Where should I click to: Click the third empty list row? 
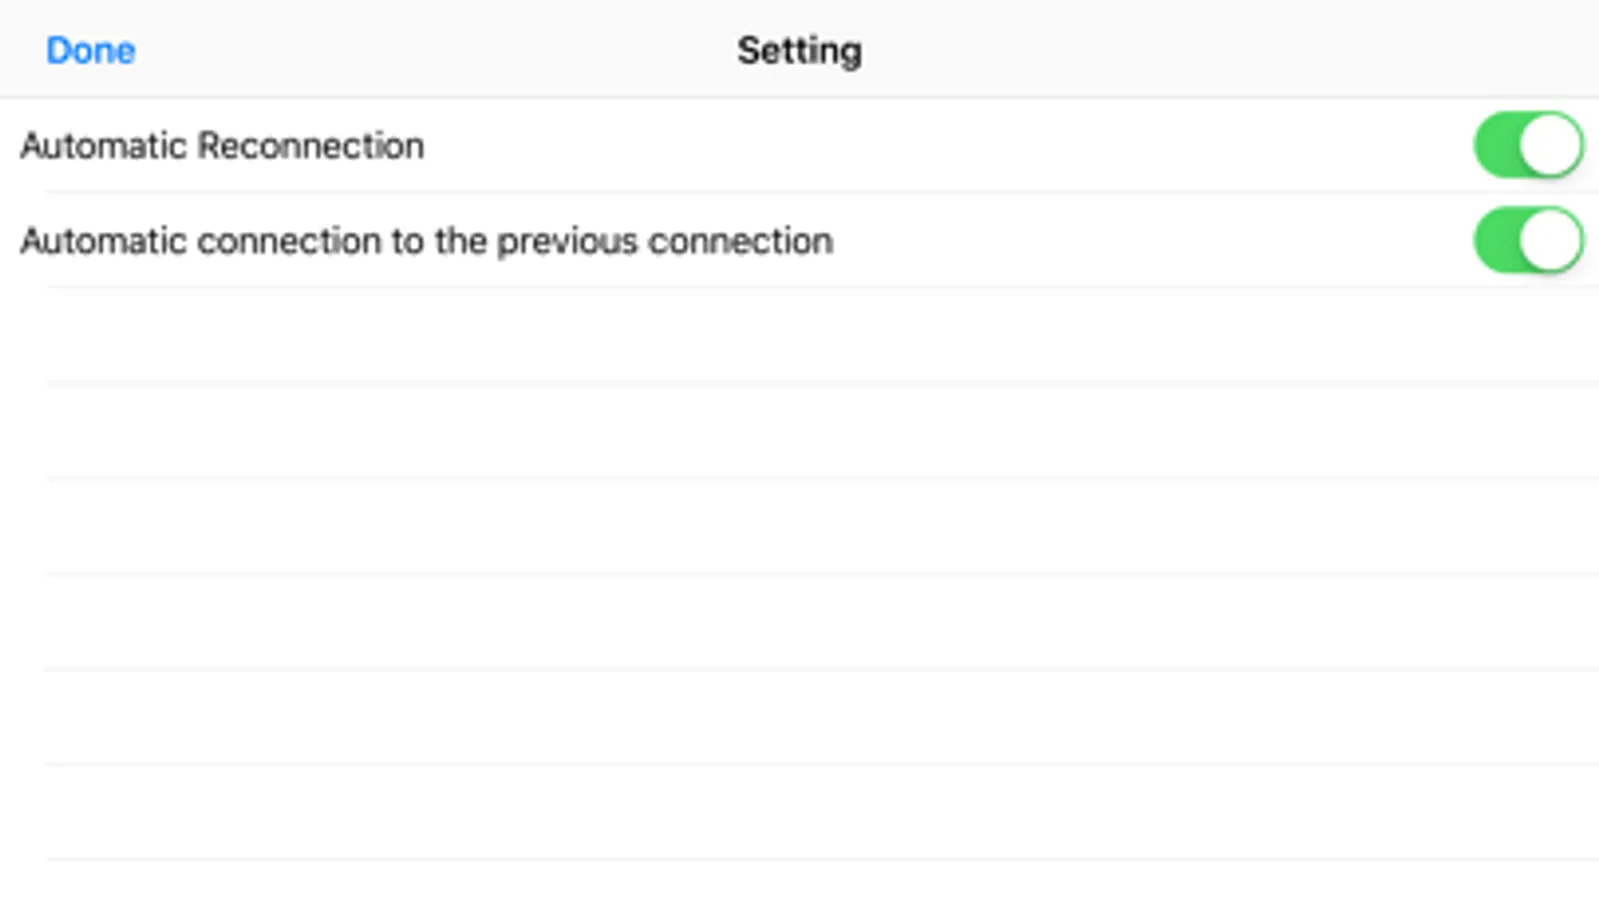(800, 526)
